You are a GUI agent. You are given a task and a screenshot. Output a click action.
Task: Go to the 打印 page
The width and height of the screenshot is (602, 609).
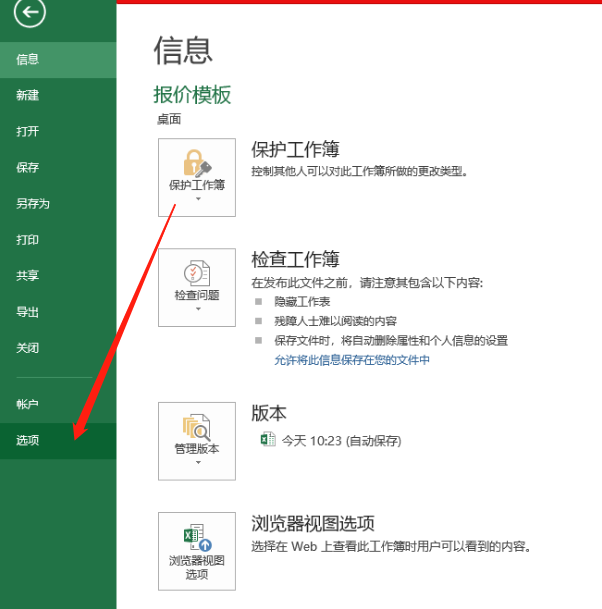point(28,240)
